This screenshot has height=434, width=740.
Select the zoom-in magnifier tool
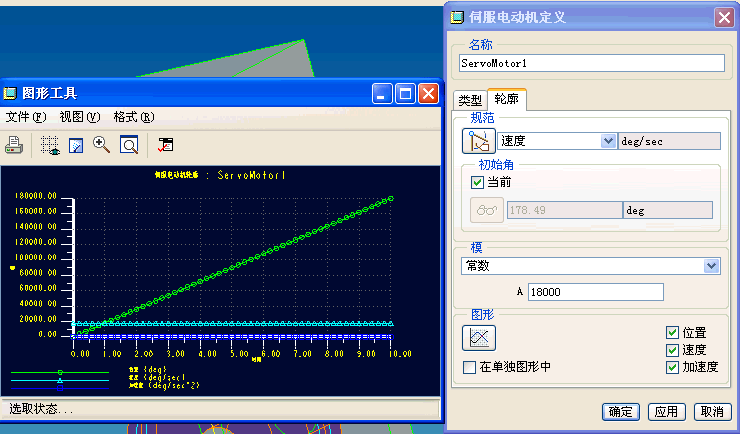(x=101, y=145)
